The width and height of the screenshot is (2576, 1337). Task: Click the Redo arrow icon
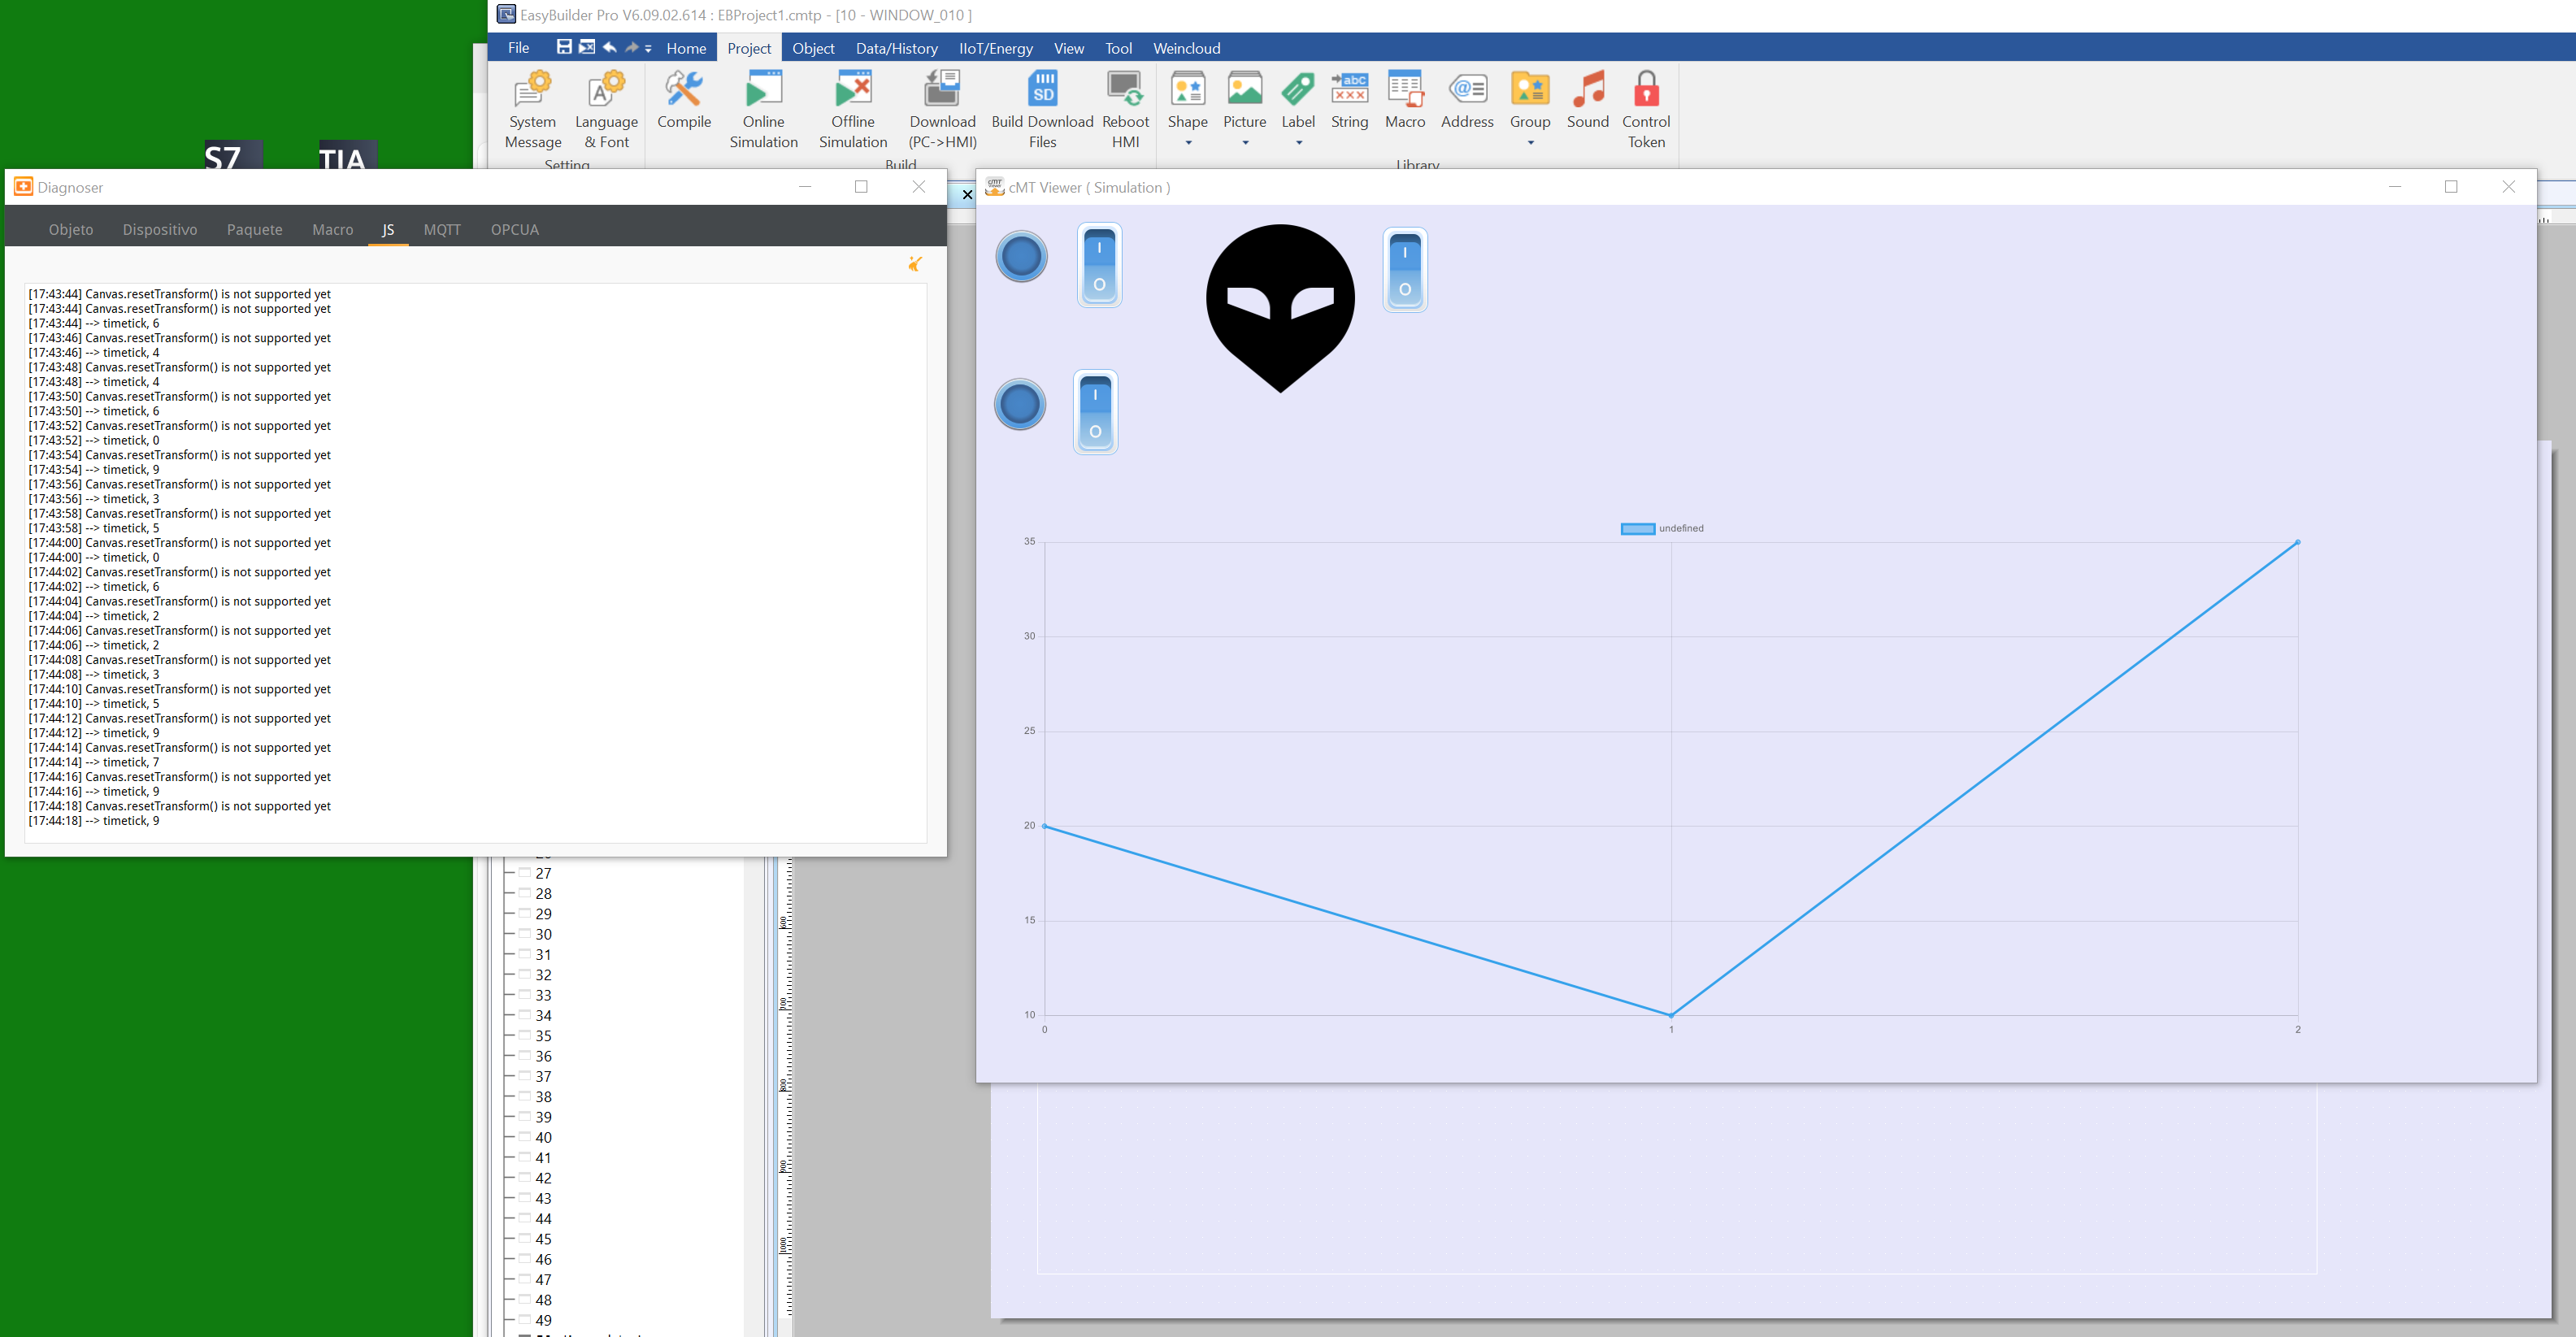tap(631, 47)
